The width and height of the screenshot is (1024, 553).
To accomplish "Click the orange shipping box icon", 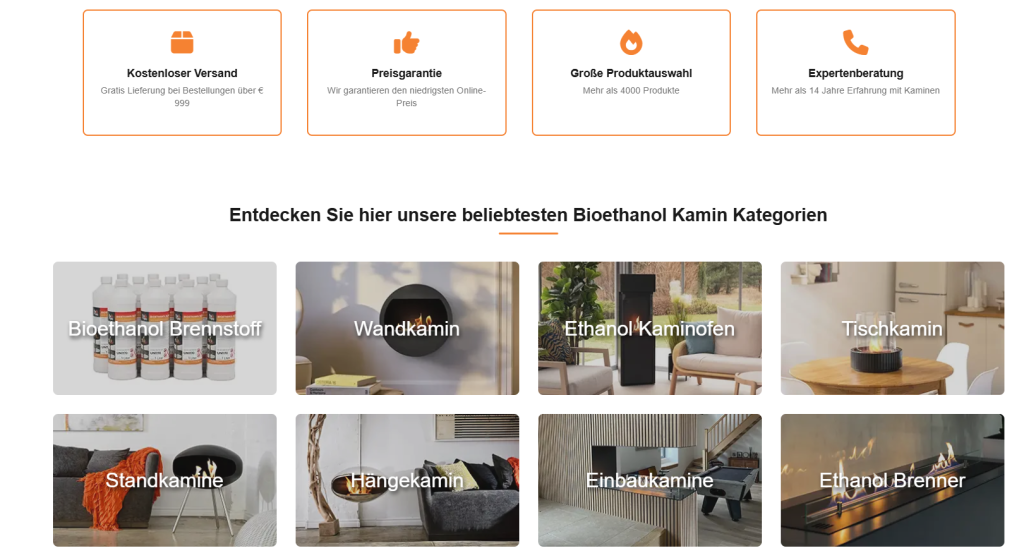I will [182, 42].
